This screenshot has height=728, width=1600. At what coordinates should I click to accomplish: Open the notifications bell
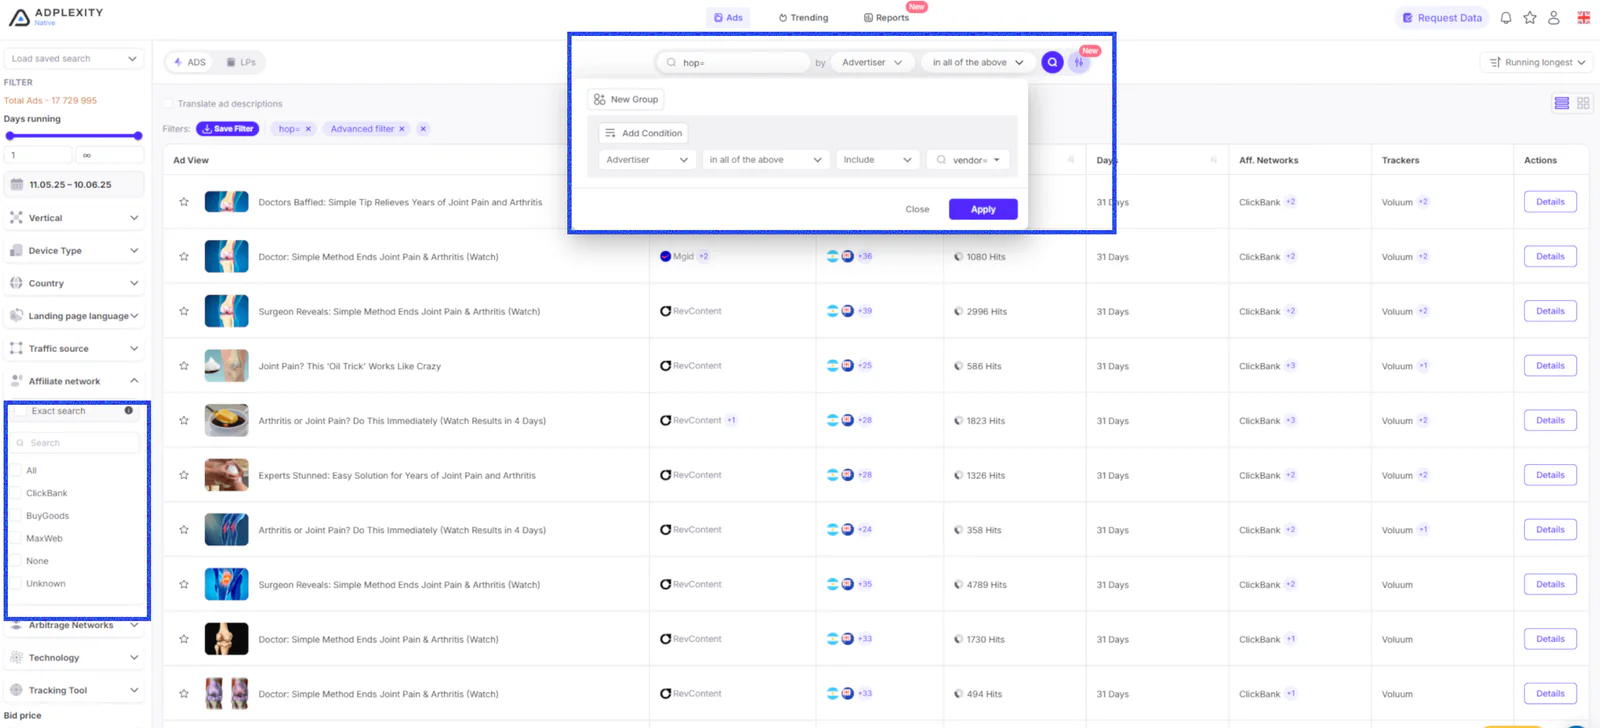click(1506, 18)
